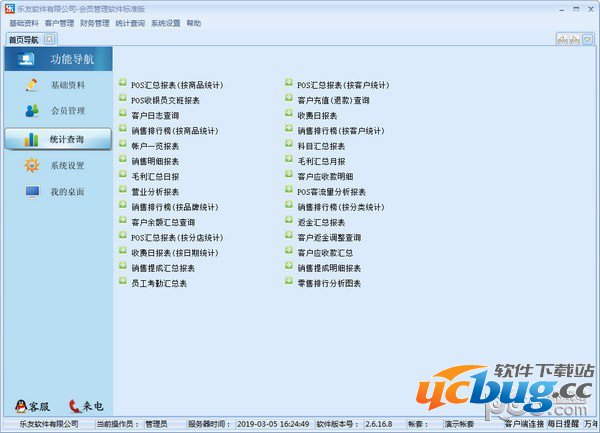Viewport: 600px width, 433px height.
Task: Click the 我的桌面 sidebar monitor icon
Action: pyautogui.click(x=32, y=192)
